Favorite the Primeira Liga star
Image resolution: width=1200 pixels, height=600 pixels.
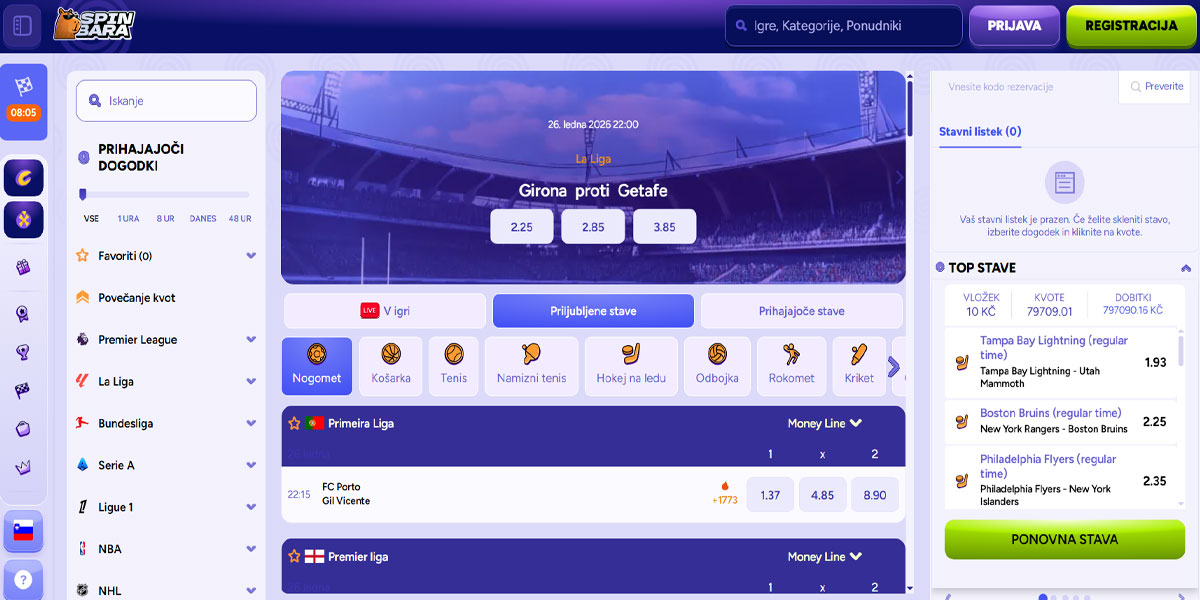click(x=294, y=423)
